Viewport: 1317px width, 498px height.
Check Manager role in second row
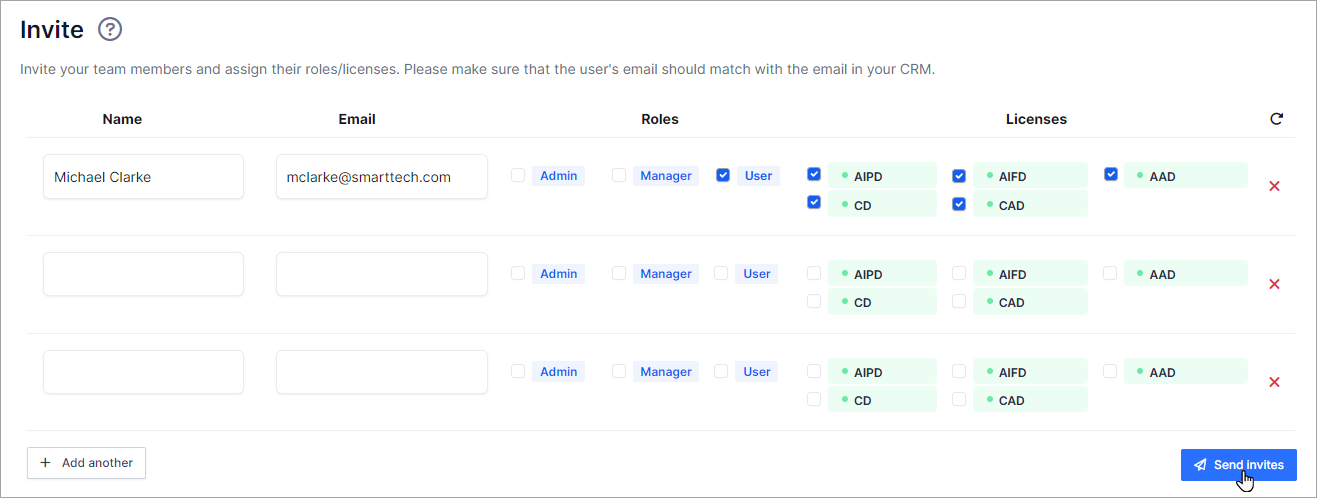619,273
